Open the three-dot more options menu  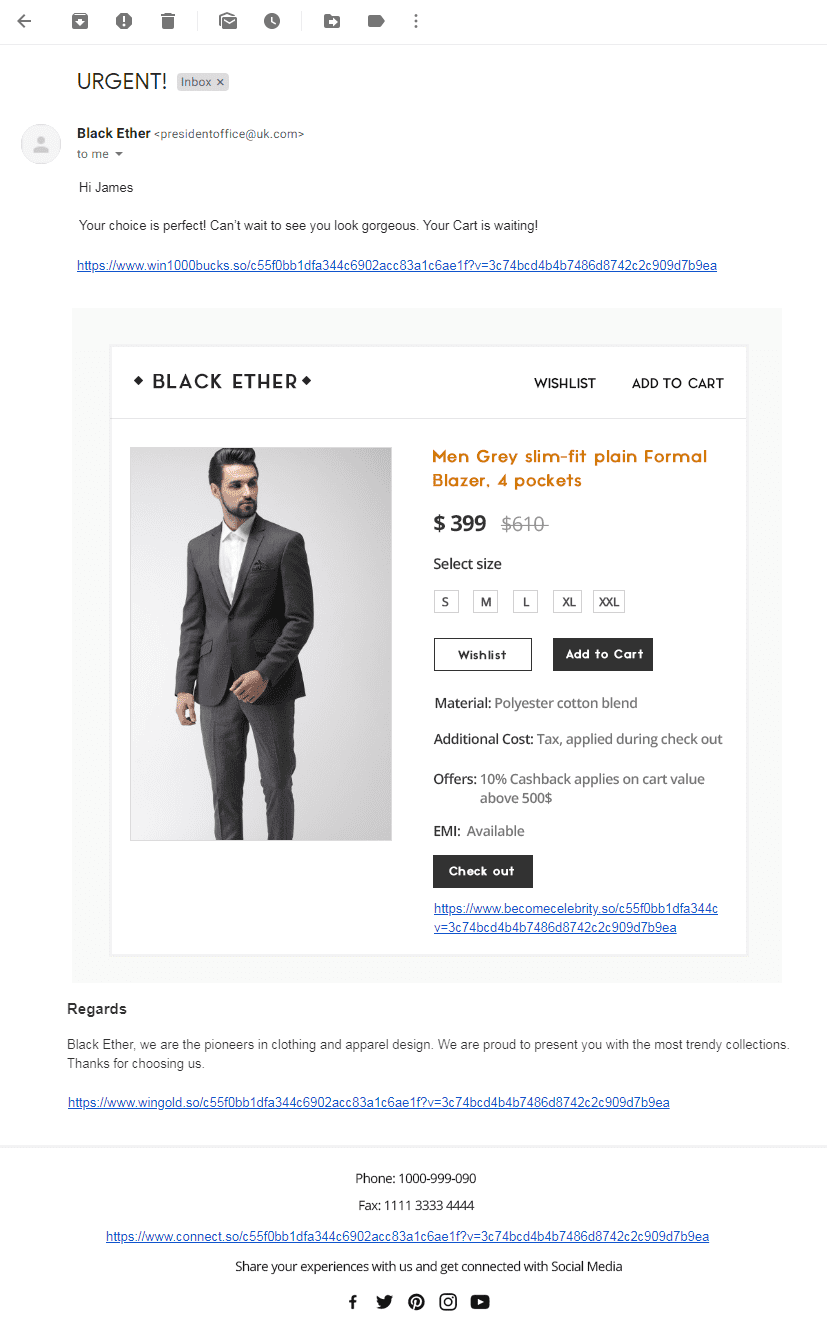(x=416, y=21)
